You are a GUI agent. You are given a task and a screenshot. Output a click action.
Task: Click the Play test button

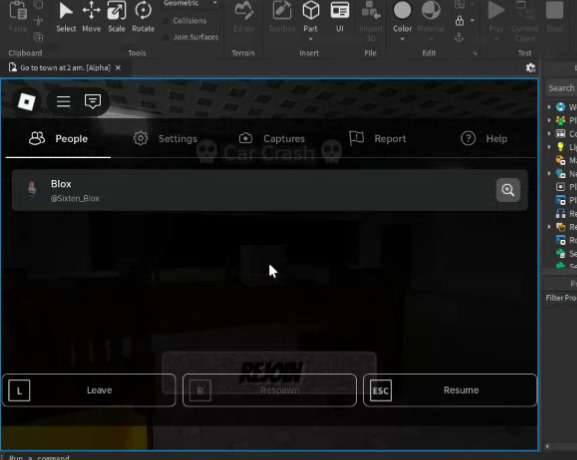click(496, 15)
